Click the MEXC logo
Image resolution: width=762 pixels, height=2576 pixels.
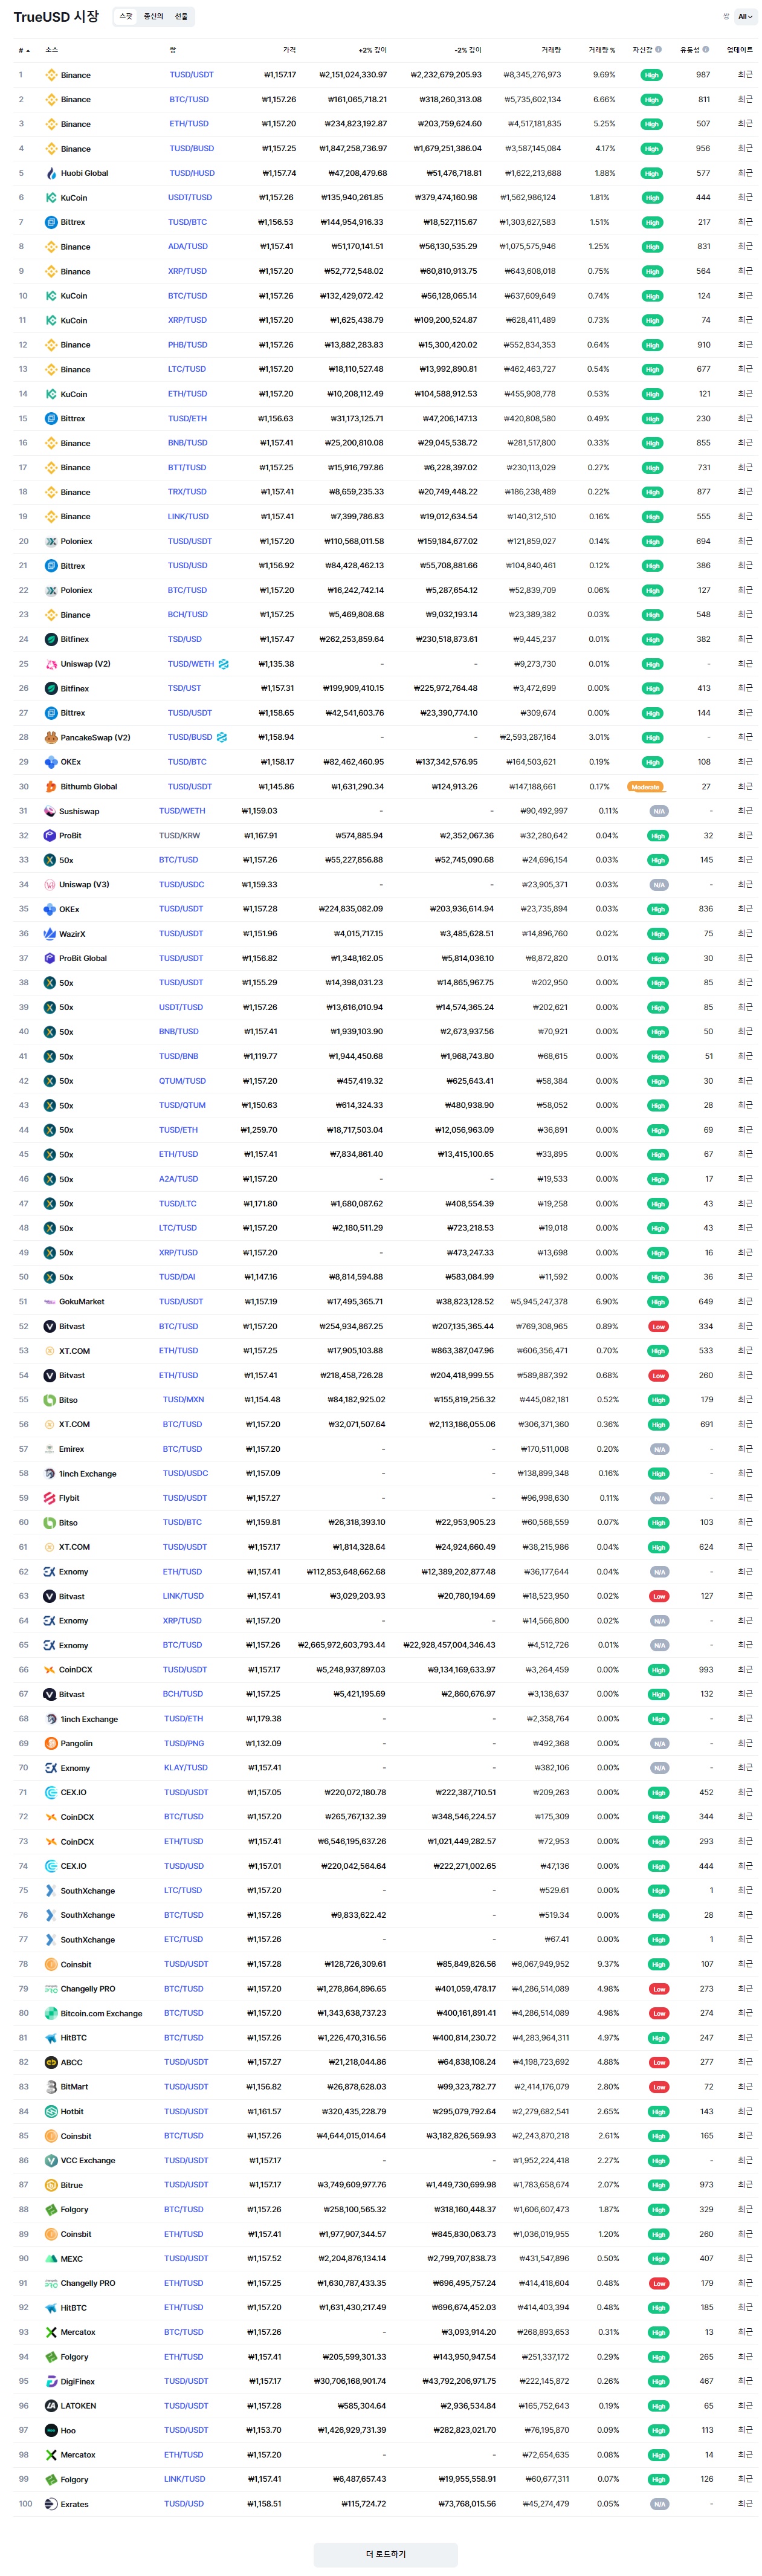[51, 2258]
